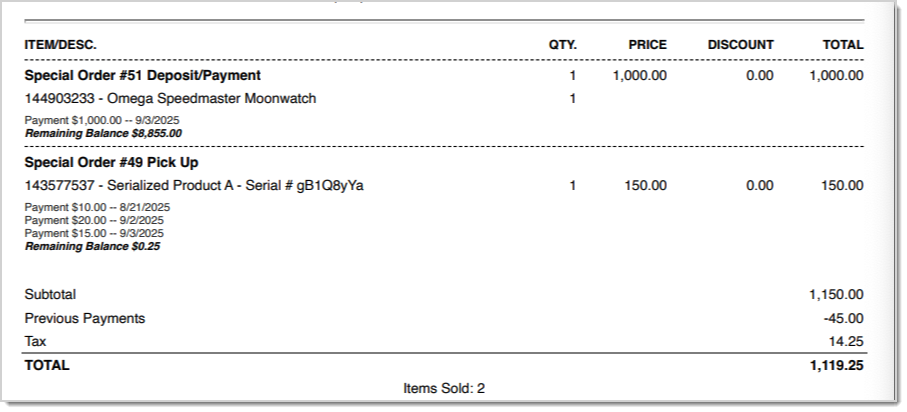The width and height of the screenshot is (907, 412).
Task: Click the Payment $10.00 dated 8/21/2025
Action: 97,208
